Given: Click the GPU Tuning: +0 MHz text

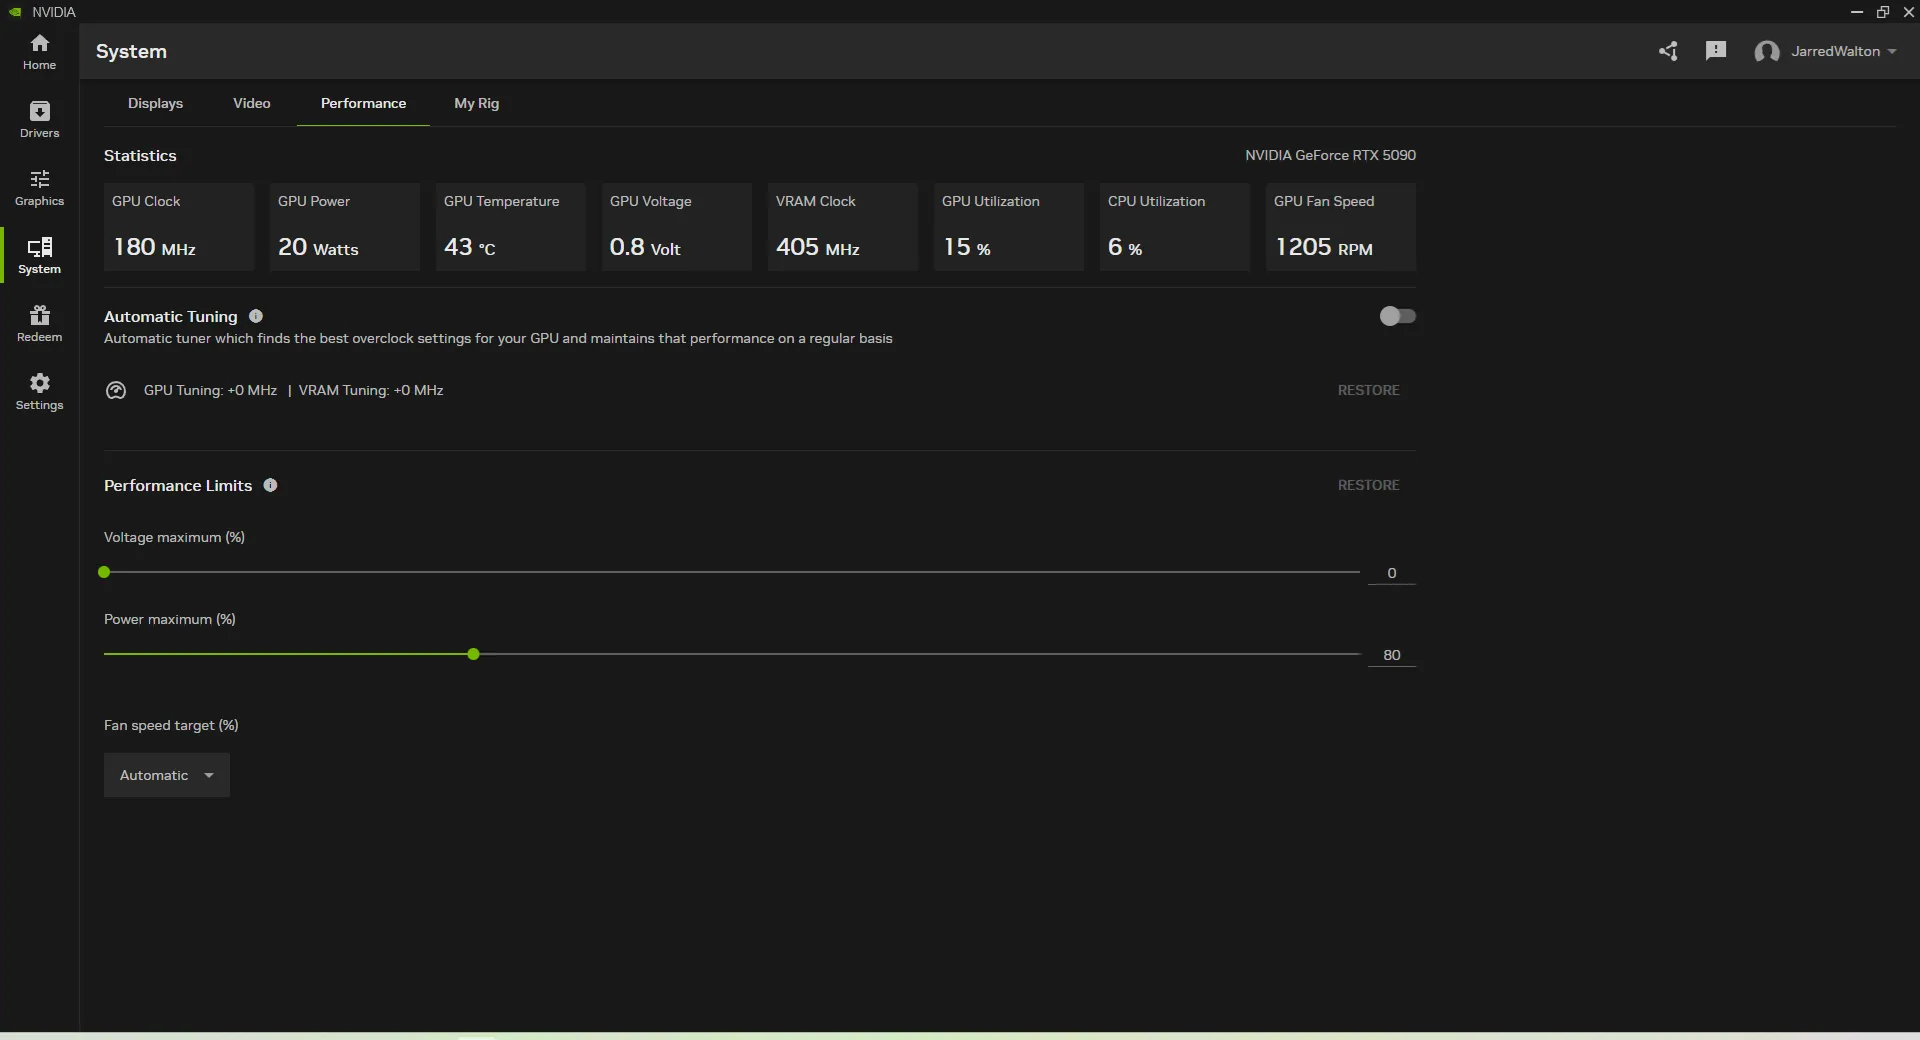Looking at the screenshot, I should (x=210, y=390).
